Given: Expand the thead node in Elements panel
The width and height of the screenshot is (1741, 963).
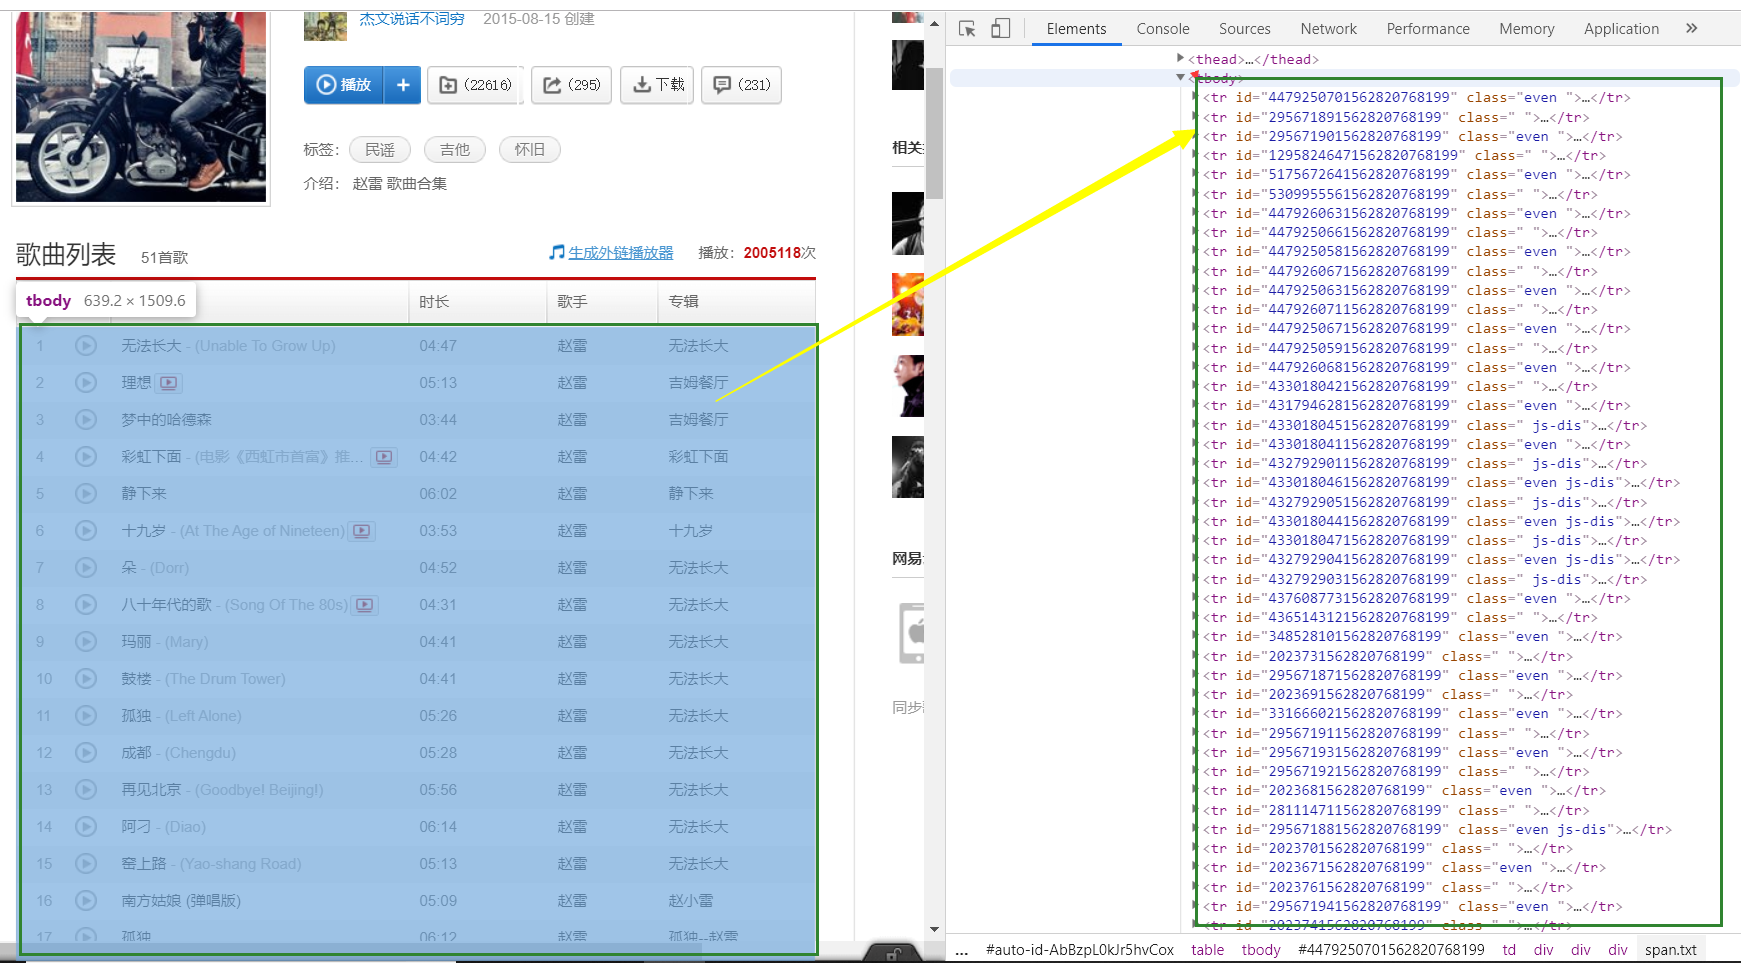Looking at the screenshot, I should (x=1181, y=59).
